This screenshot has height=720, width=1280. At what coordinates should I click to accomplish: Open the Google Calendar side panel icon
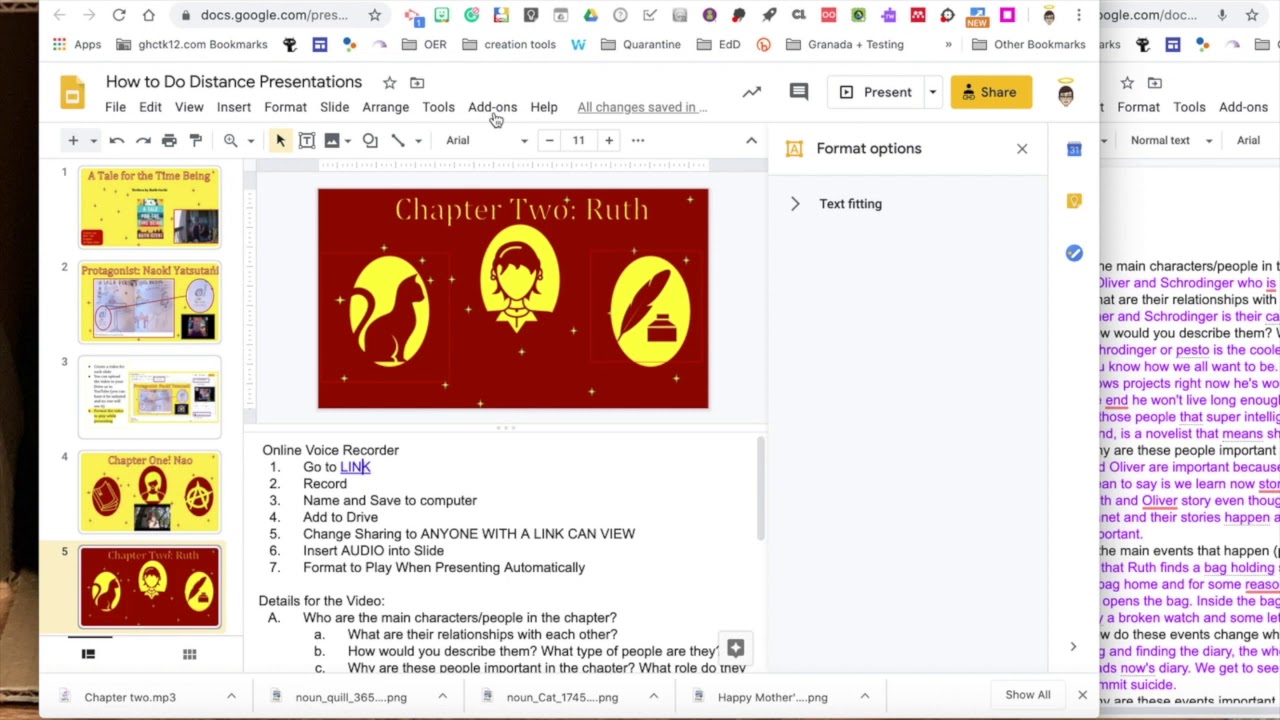pyautogui.click(x=1074, y=149)
